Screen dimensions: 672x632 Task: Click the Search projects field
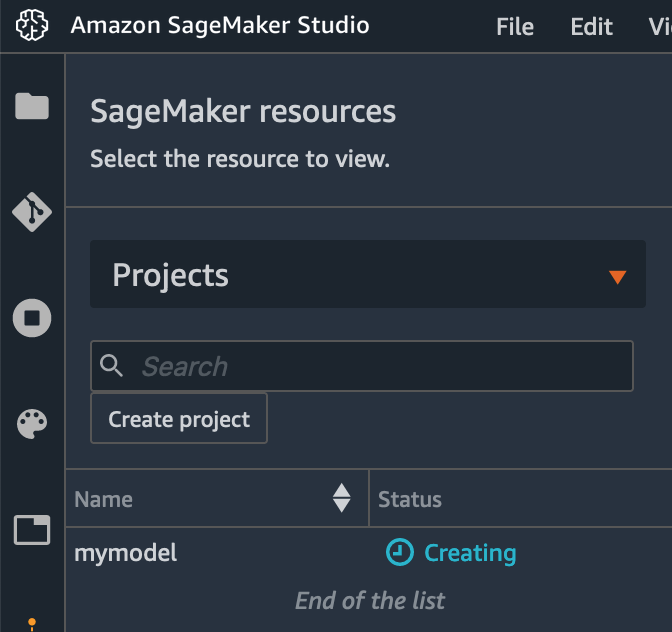pos(380,366)
